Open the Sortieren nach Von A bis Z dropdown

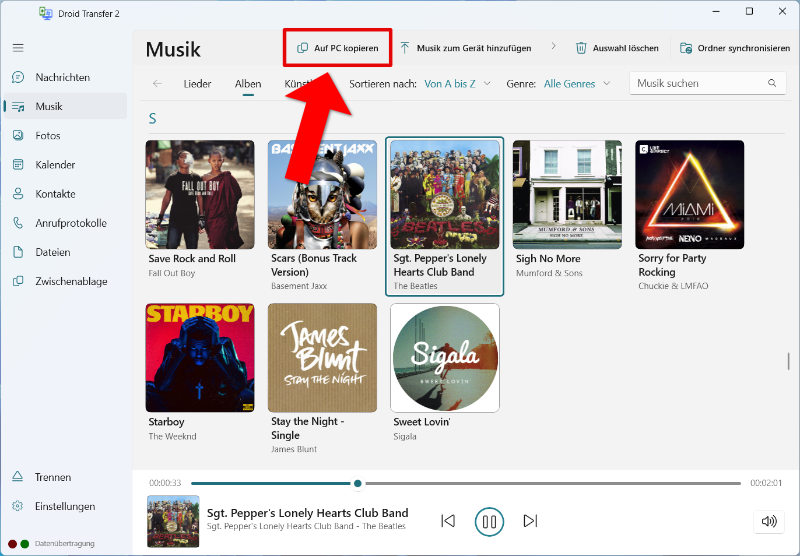[x=458, y=84]
